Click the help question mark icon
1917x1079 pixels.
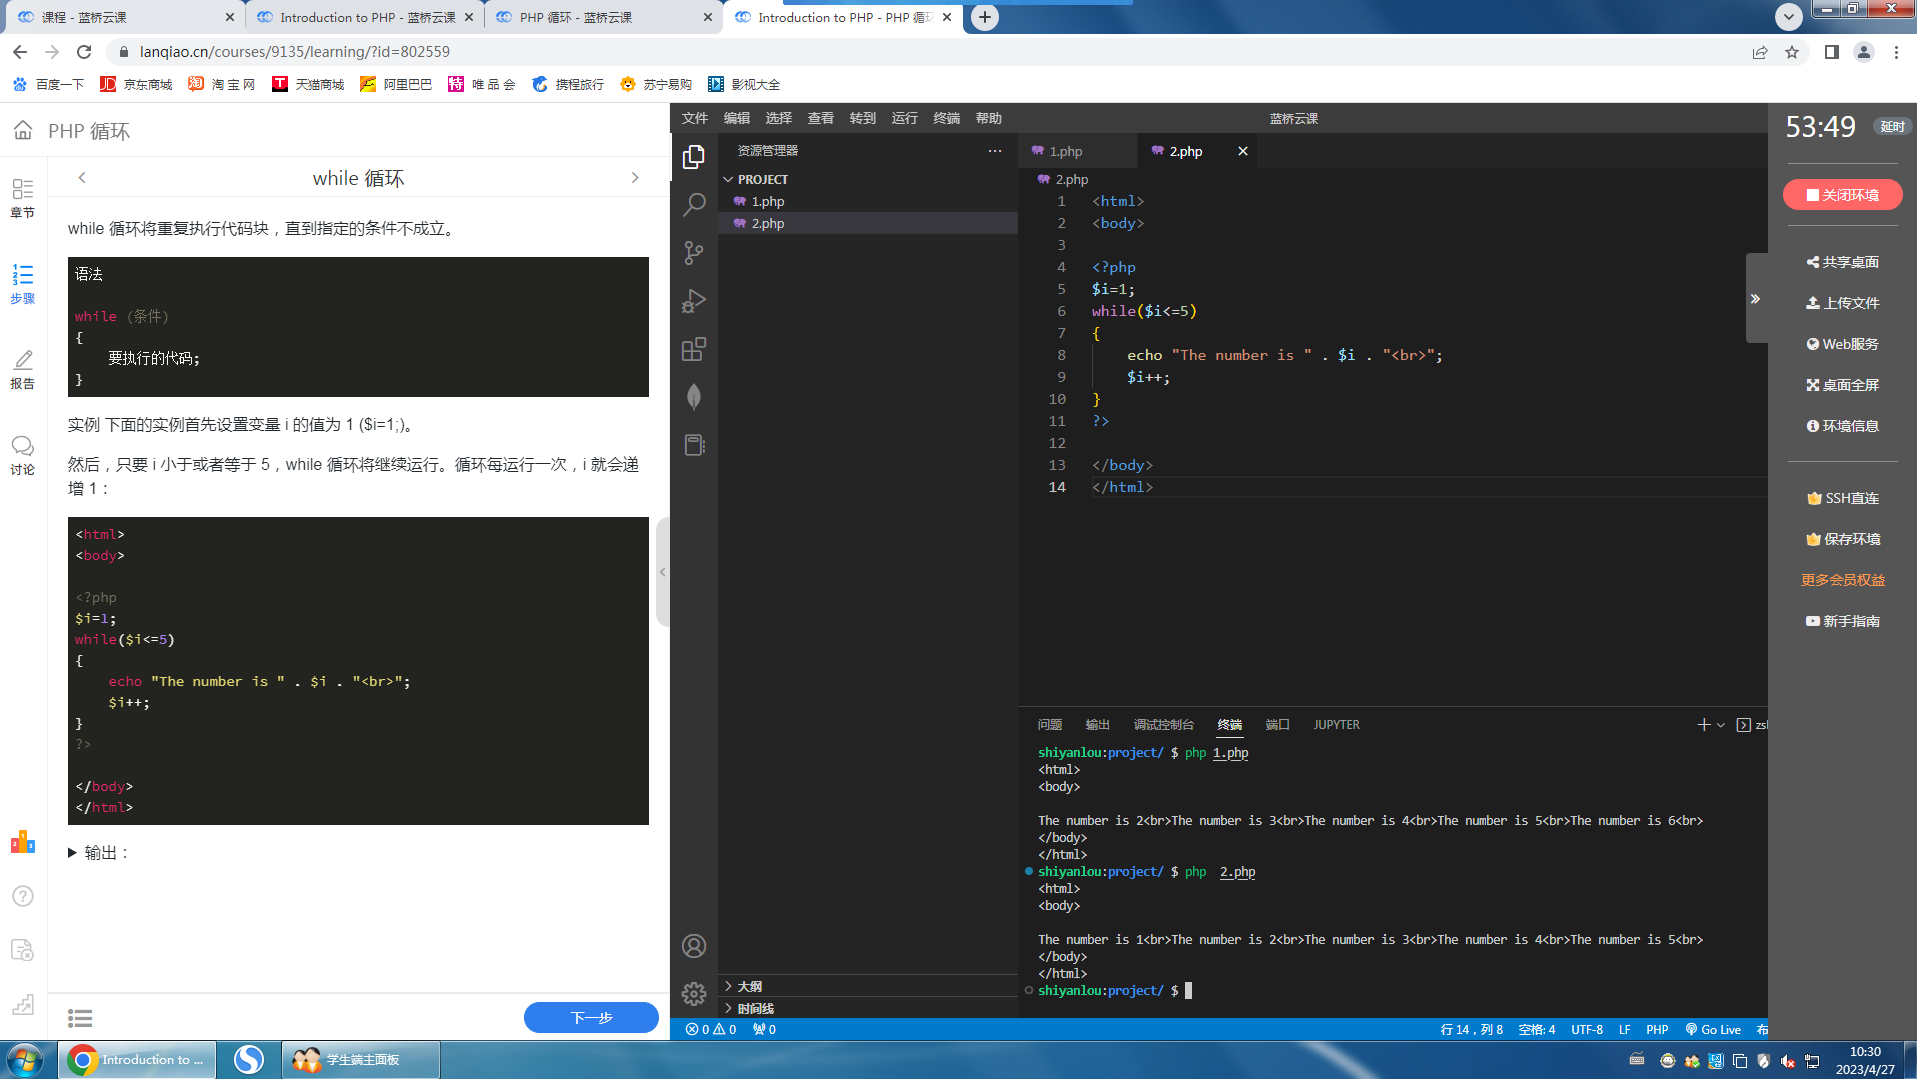point(23,896)
